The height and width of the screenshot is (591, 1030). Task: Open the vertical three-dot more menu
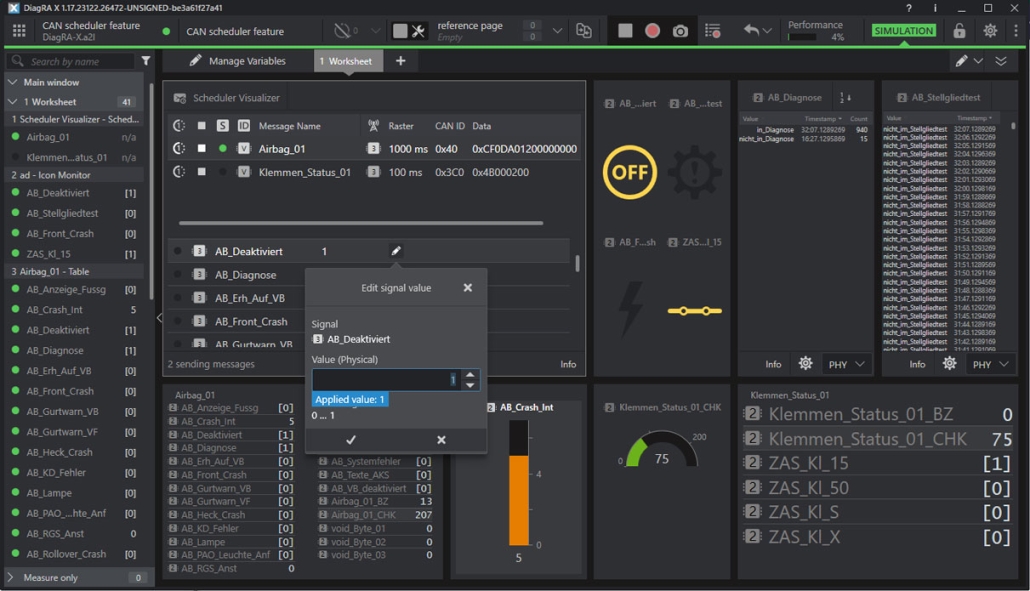coord(1016,31)
